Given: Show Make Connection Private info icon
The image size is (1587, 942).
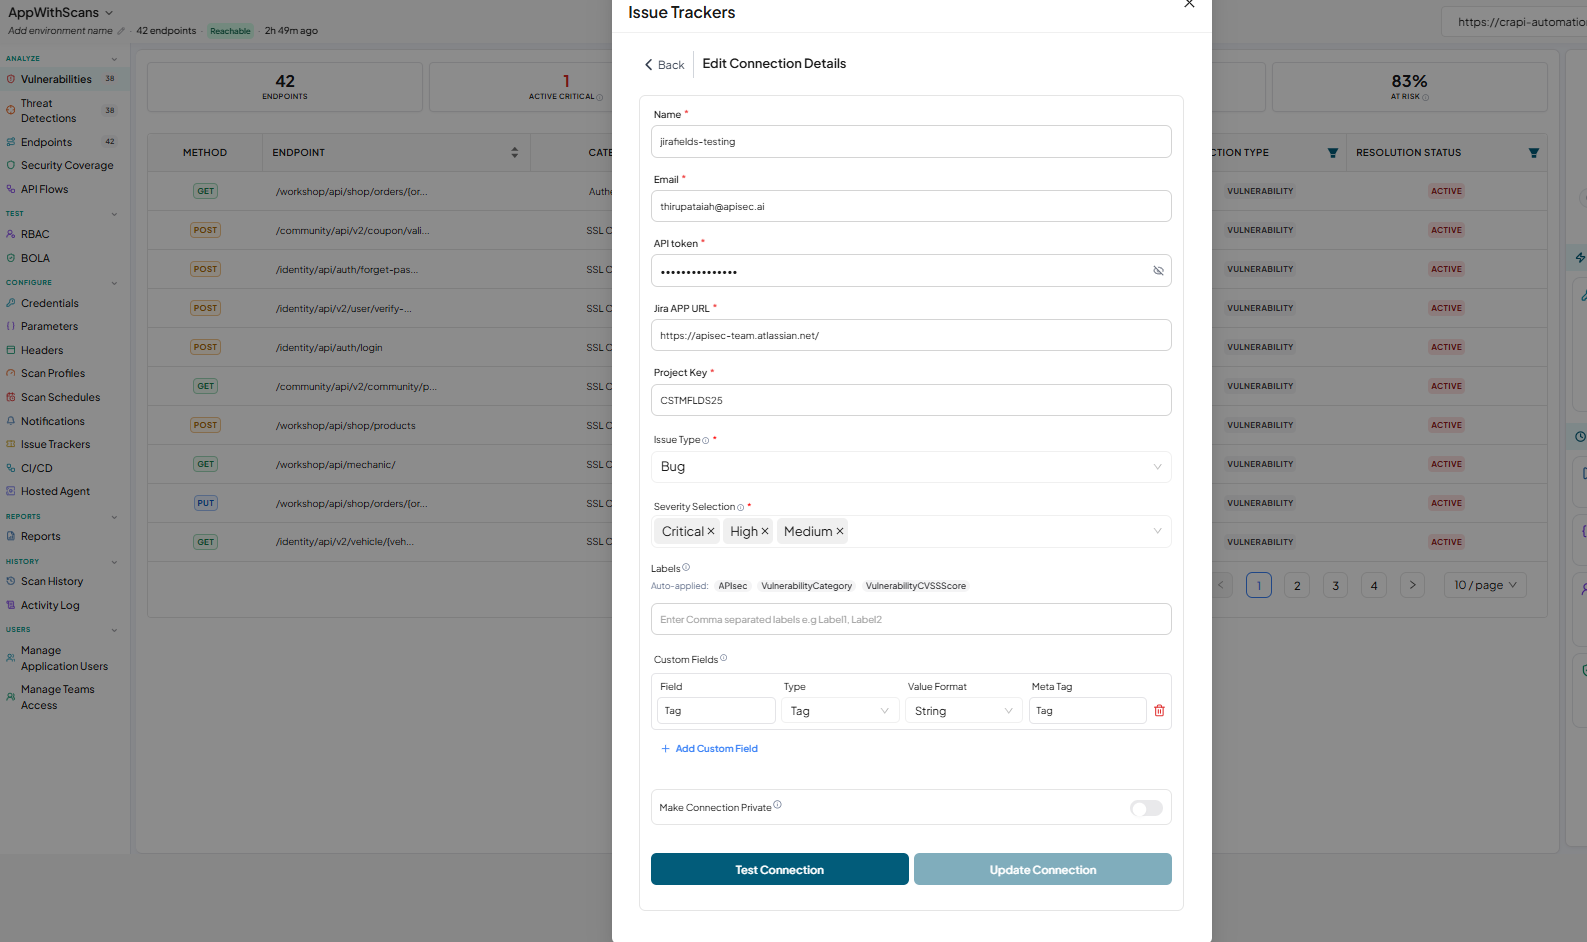Looking at the screenshot, I should click(777, 805).
